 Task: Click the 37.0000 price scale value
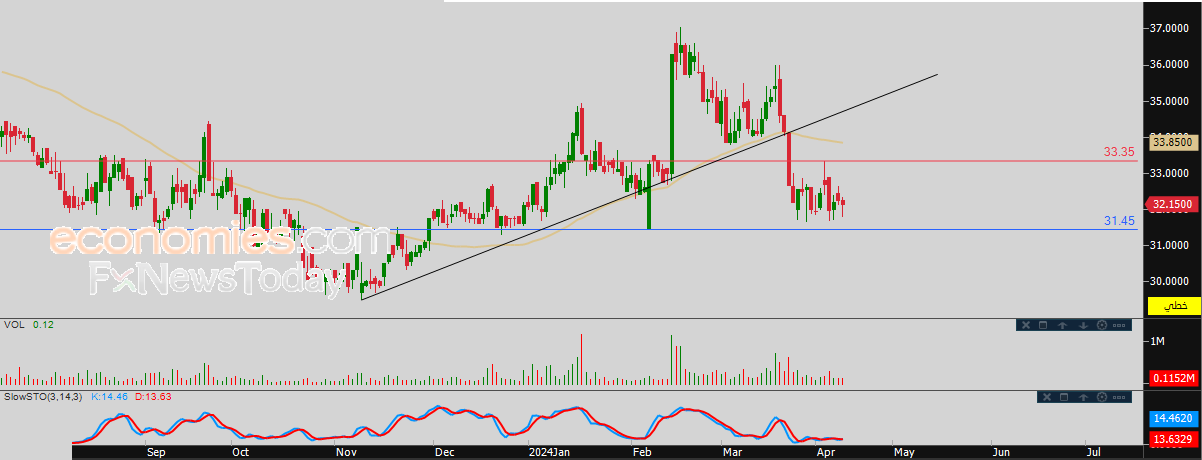click(1170, 29)
